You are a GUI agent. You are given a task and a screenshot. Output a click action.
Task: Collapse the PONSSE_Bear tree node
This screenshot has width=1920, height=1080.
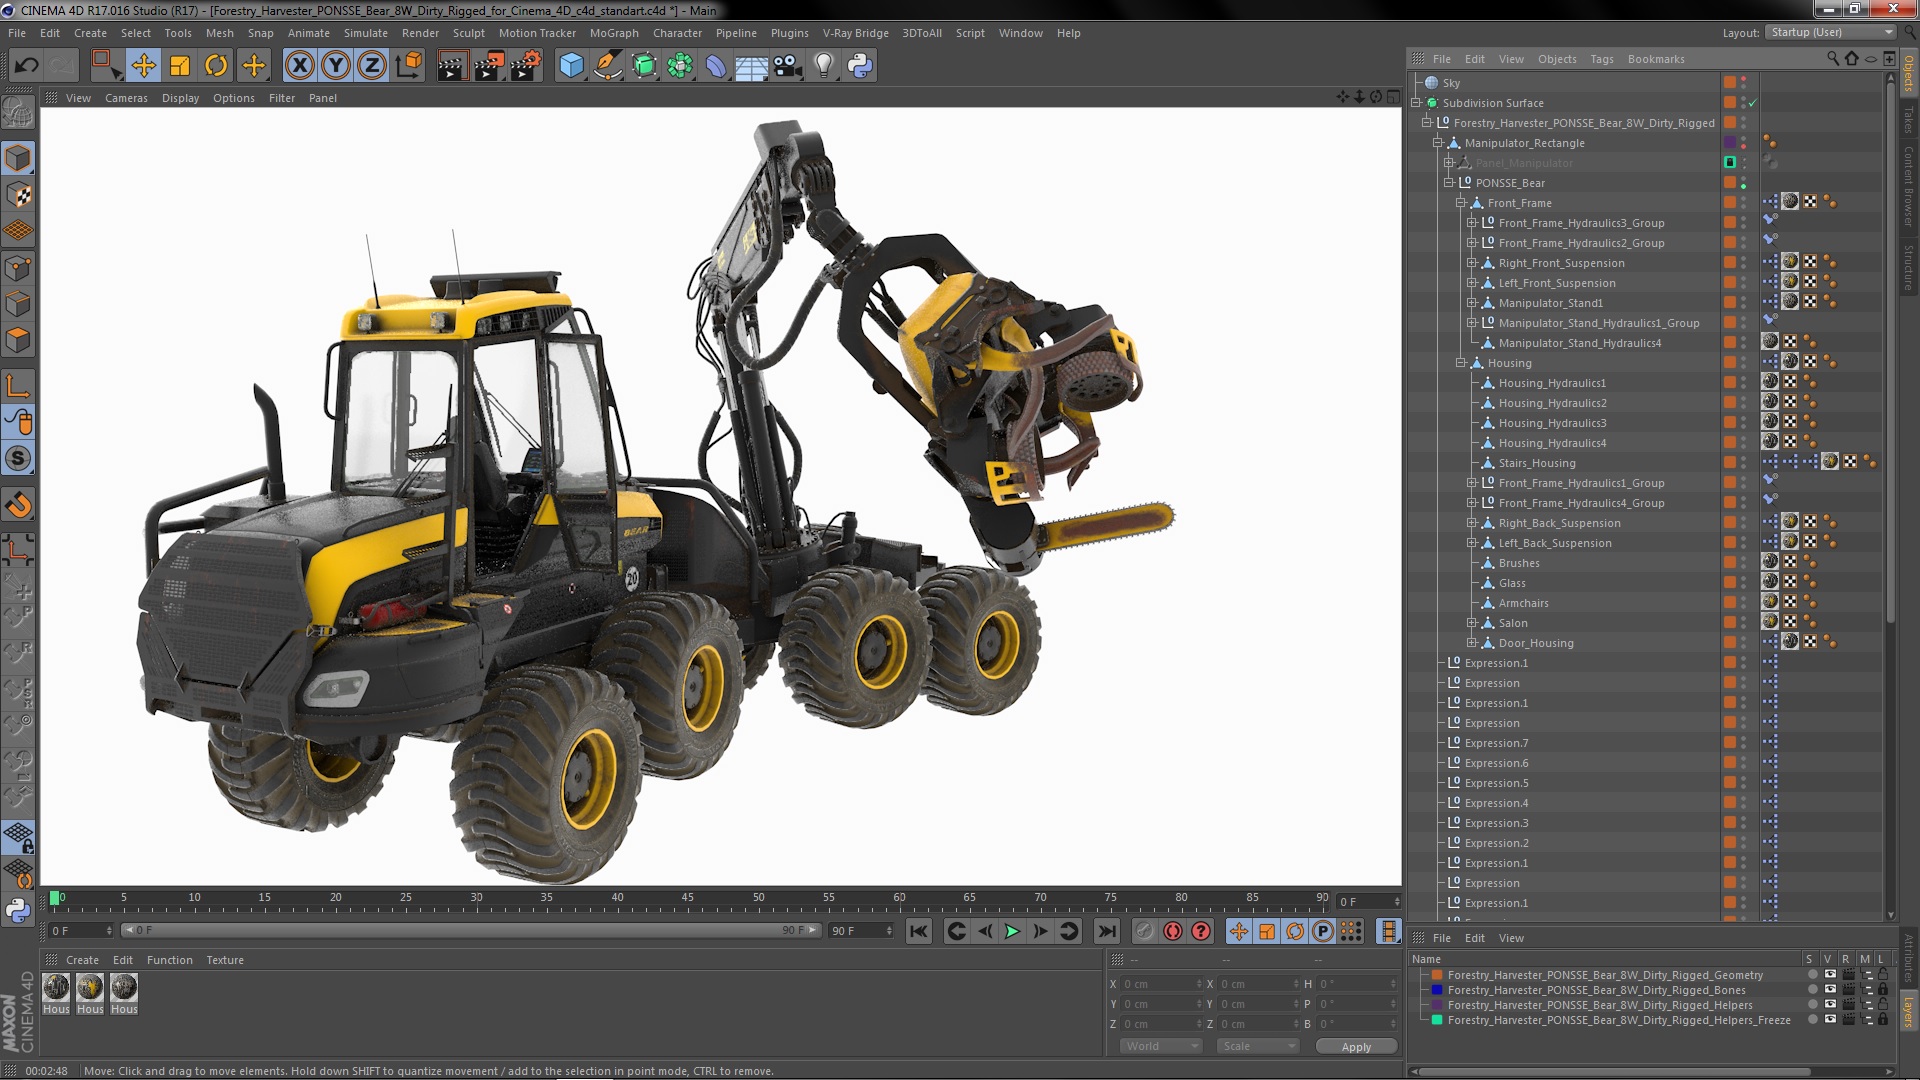click(x=1449, y=183)
